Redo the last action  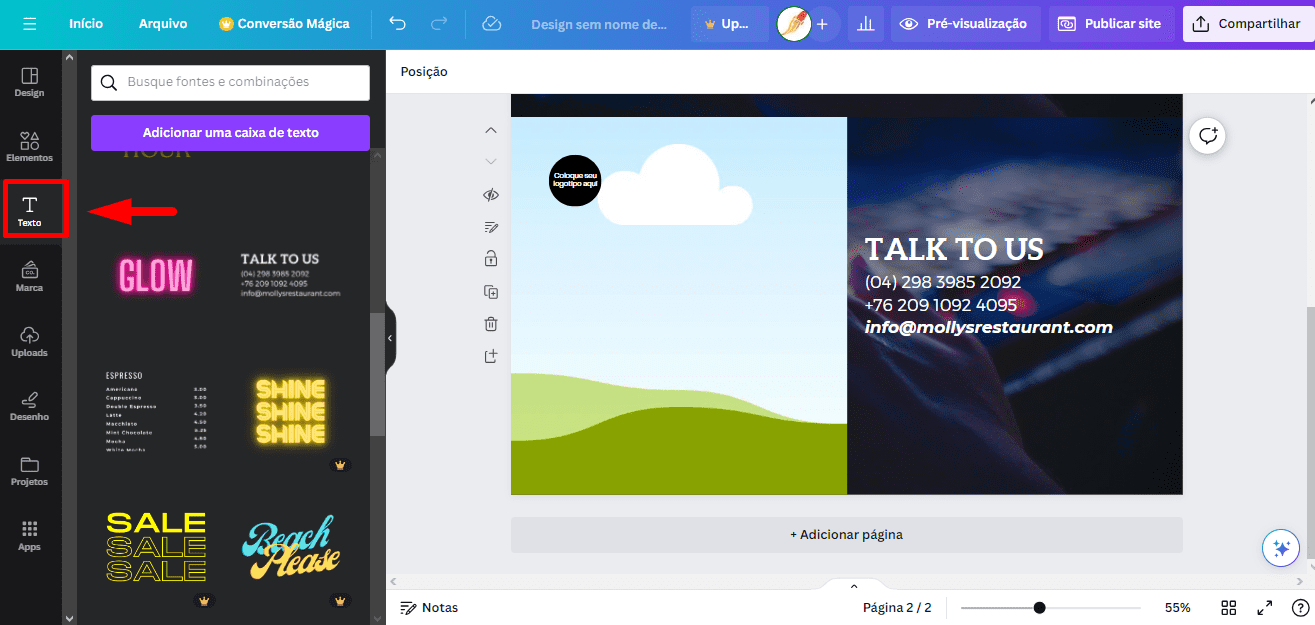(438, 24)
